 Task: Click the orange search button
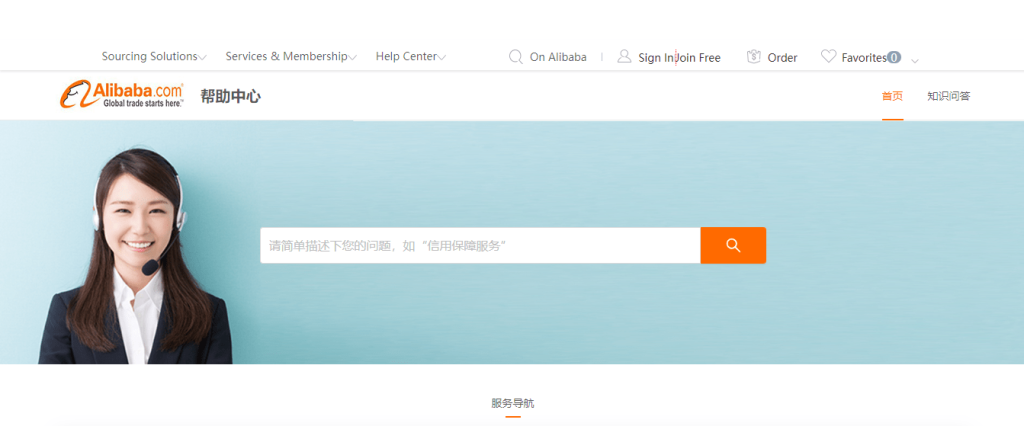(x=733, y=245)
